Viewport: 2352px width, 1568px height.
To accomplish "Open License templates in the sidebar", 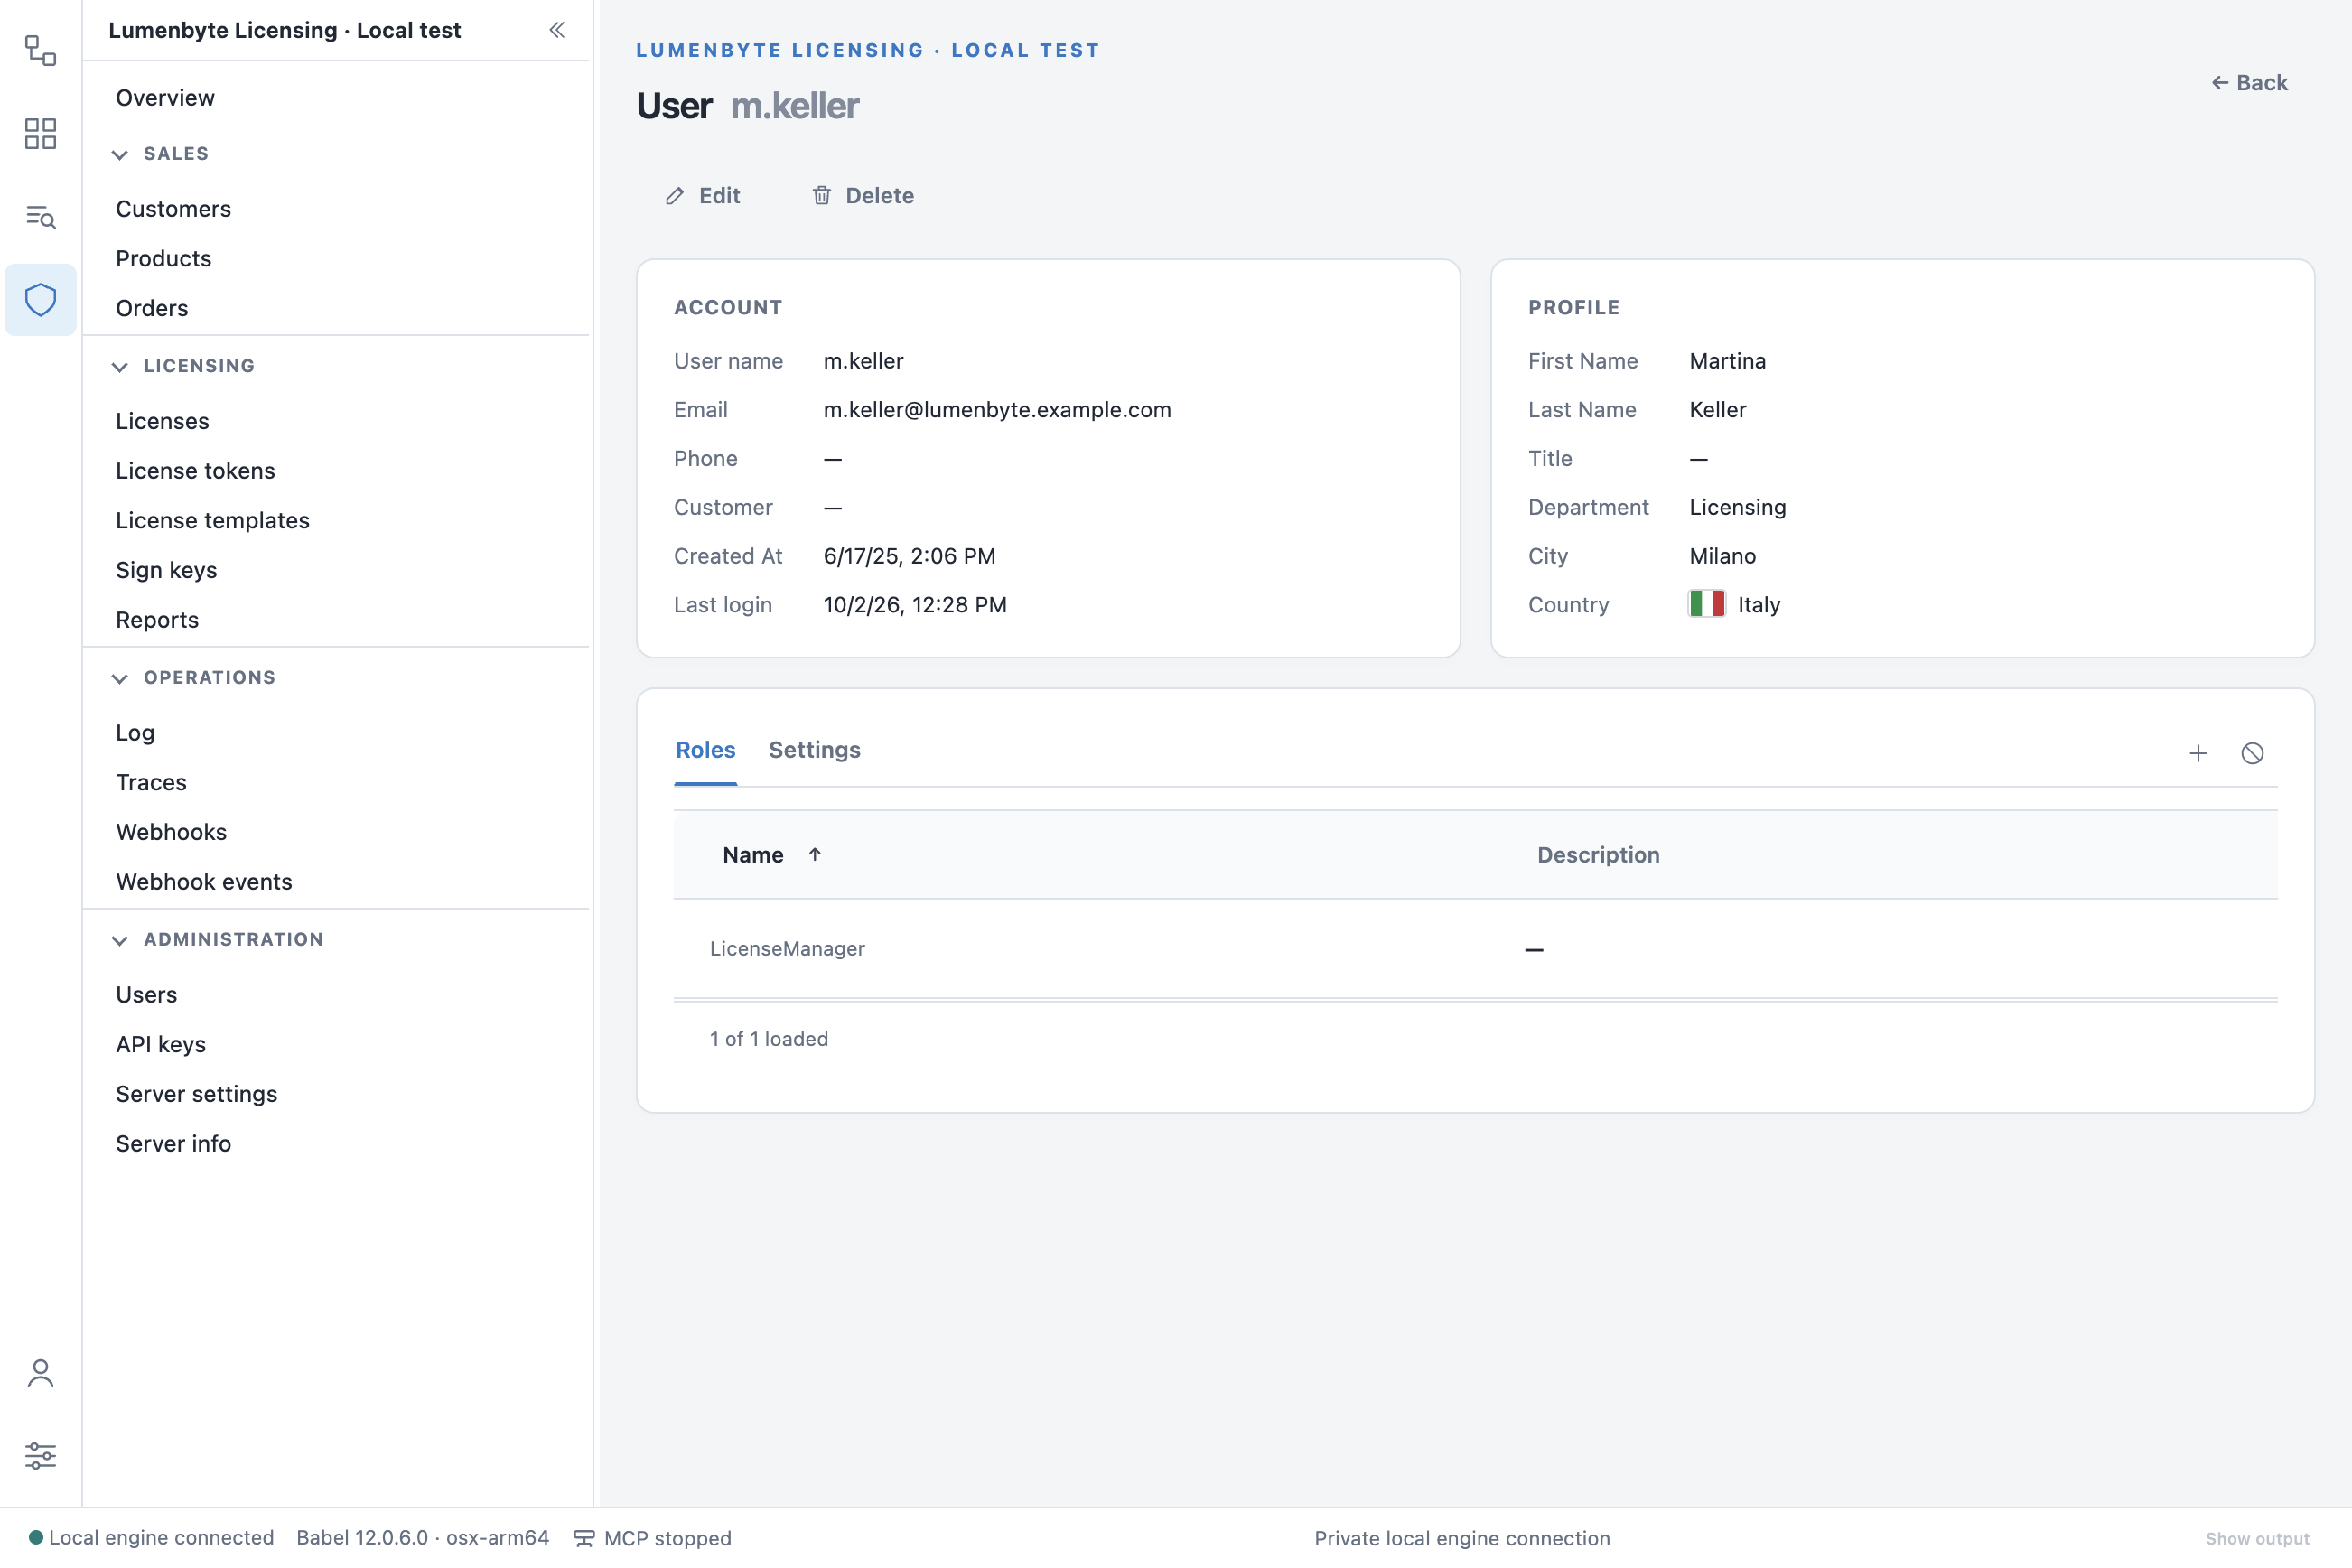I will pos(212,520).
